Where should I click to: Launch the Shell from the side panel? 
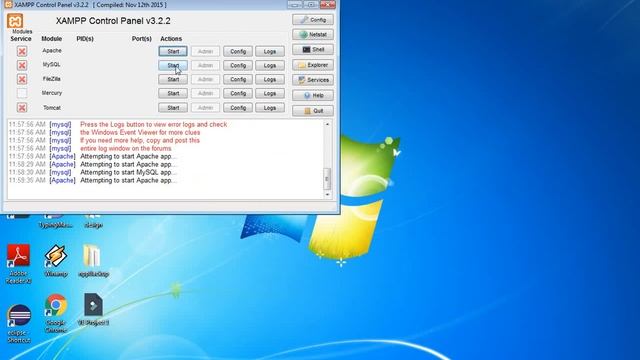[313, 50]
